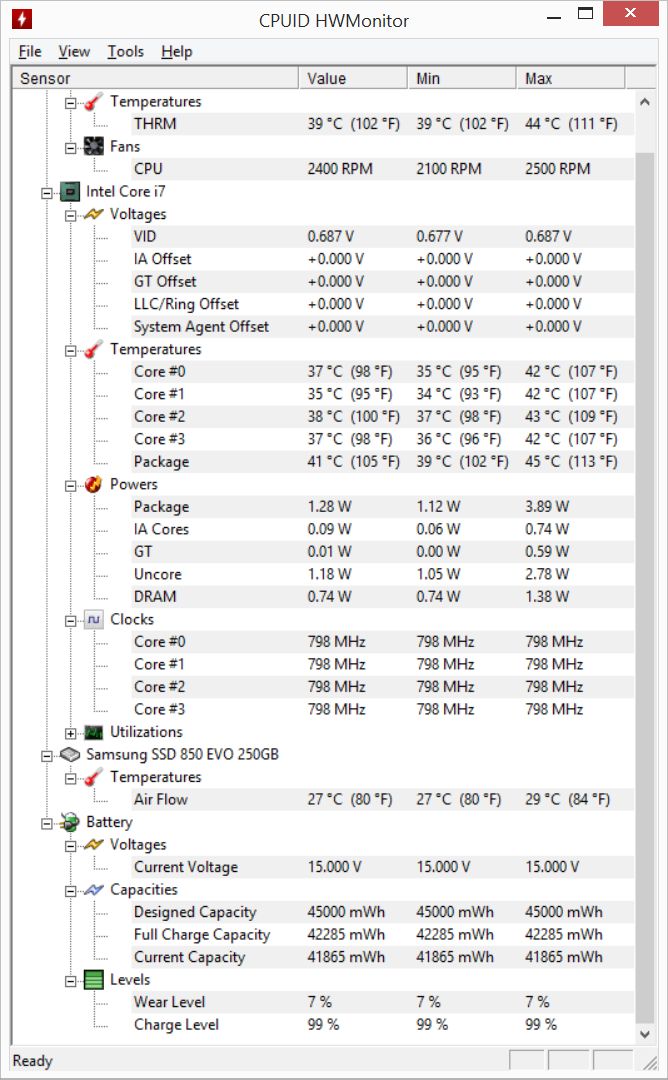668x1080 pixels.
Task: Click the scrollbar down arrow
Action: (x=645, y=1034)
